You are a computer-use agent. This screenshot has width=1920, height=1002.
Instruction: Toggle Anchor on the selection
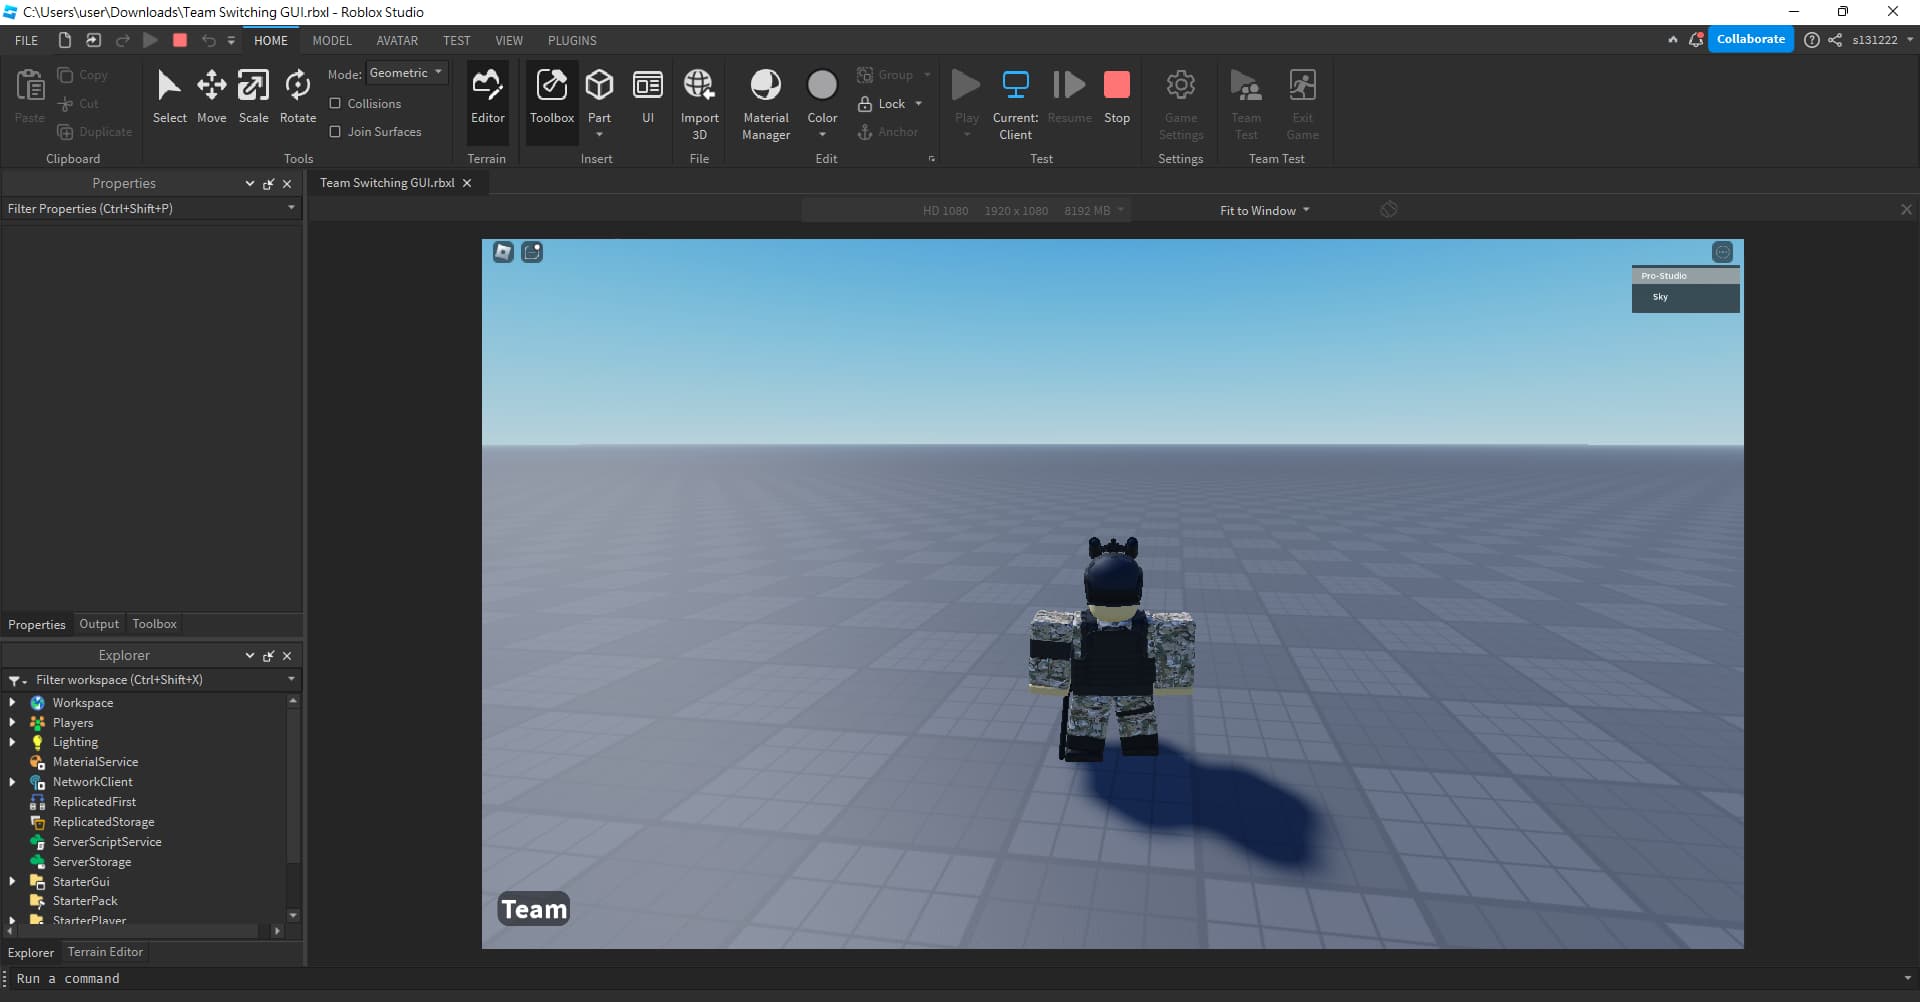pyautogui.click(x=889, y=131)
